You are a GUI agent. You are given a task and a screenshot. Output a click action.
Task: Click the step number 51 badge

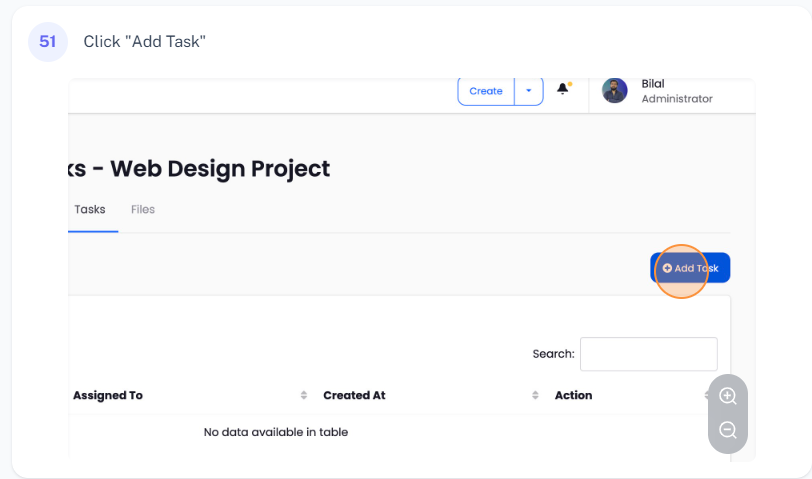point(47,41)
